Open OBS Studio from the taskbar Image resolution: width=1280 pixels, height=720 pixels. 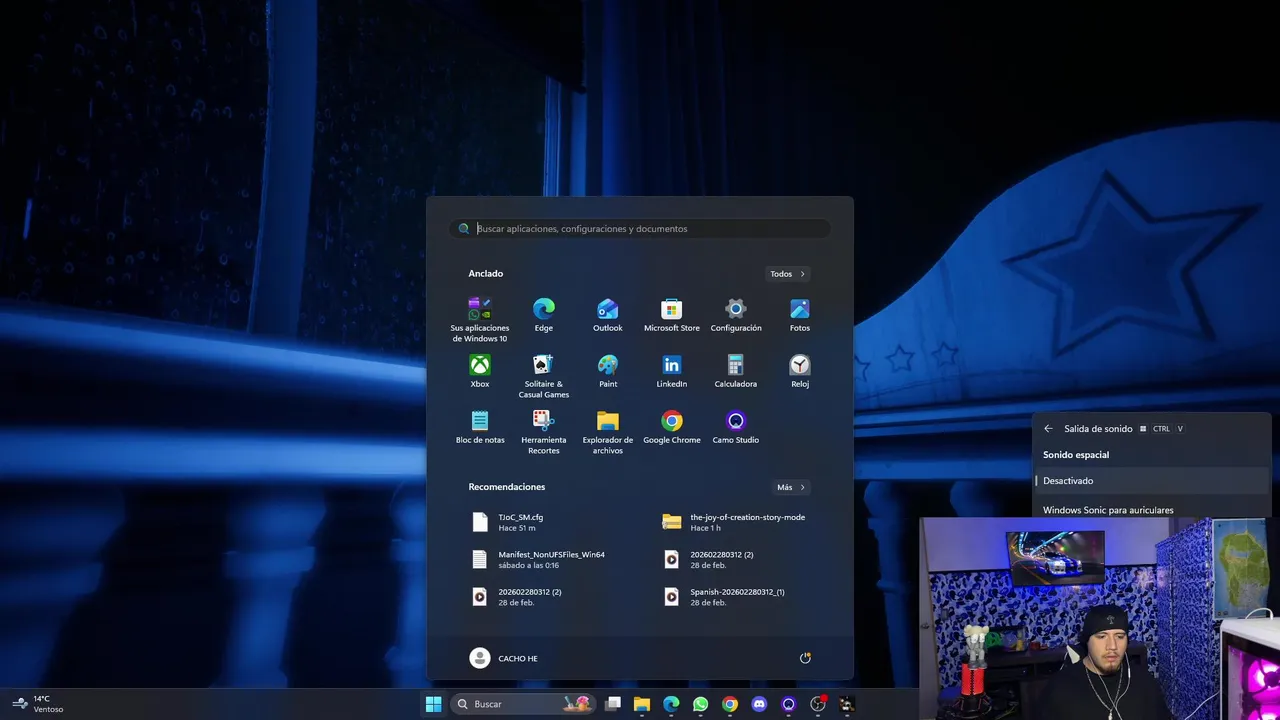818,704
